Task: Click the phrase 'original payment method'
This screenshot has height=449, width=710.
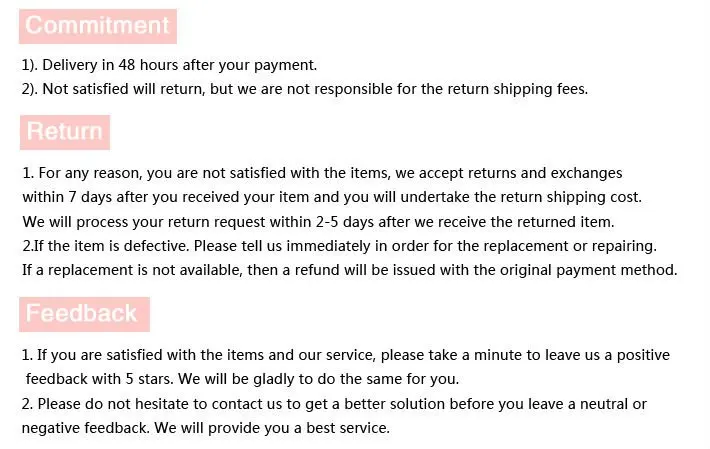Action: tap(588, 270)
